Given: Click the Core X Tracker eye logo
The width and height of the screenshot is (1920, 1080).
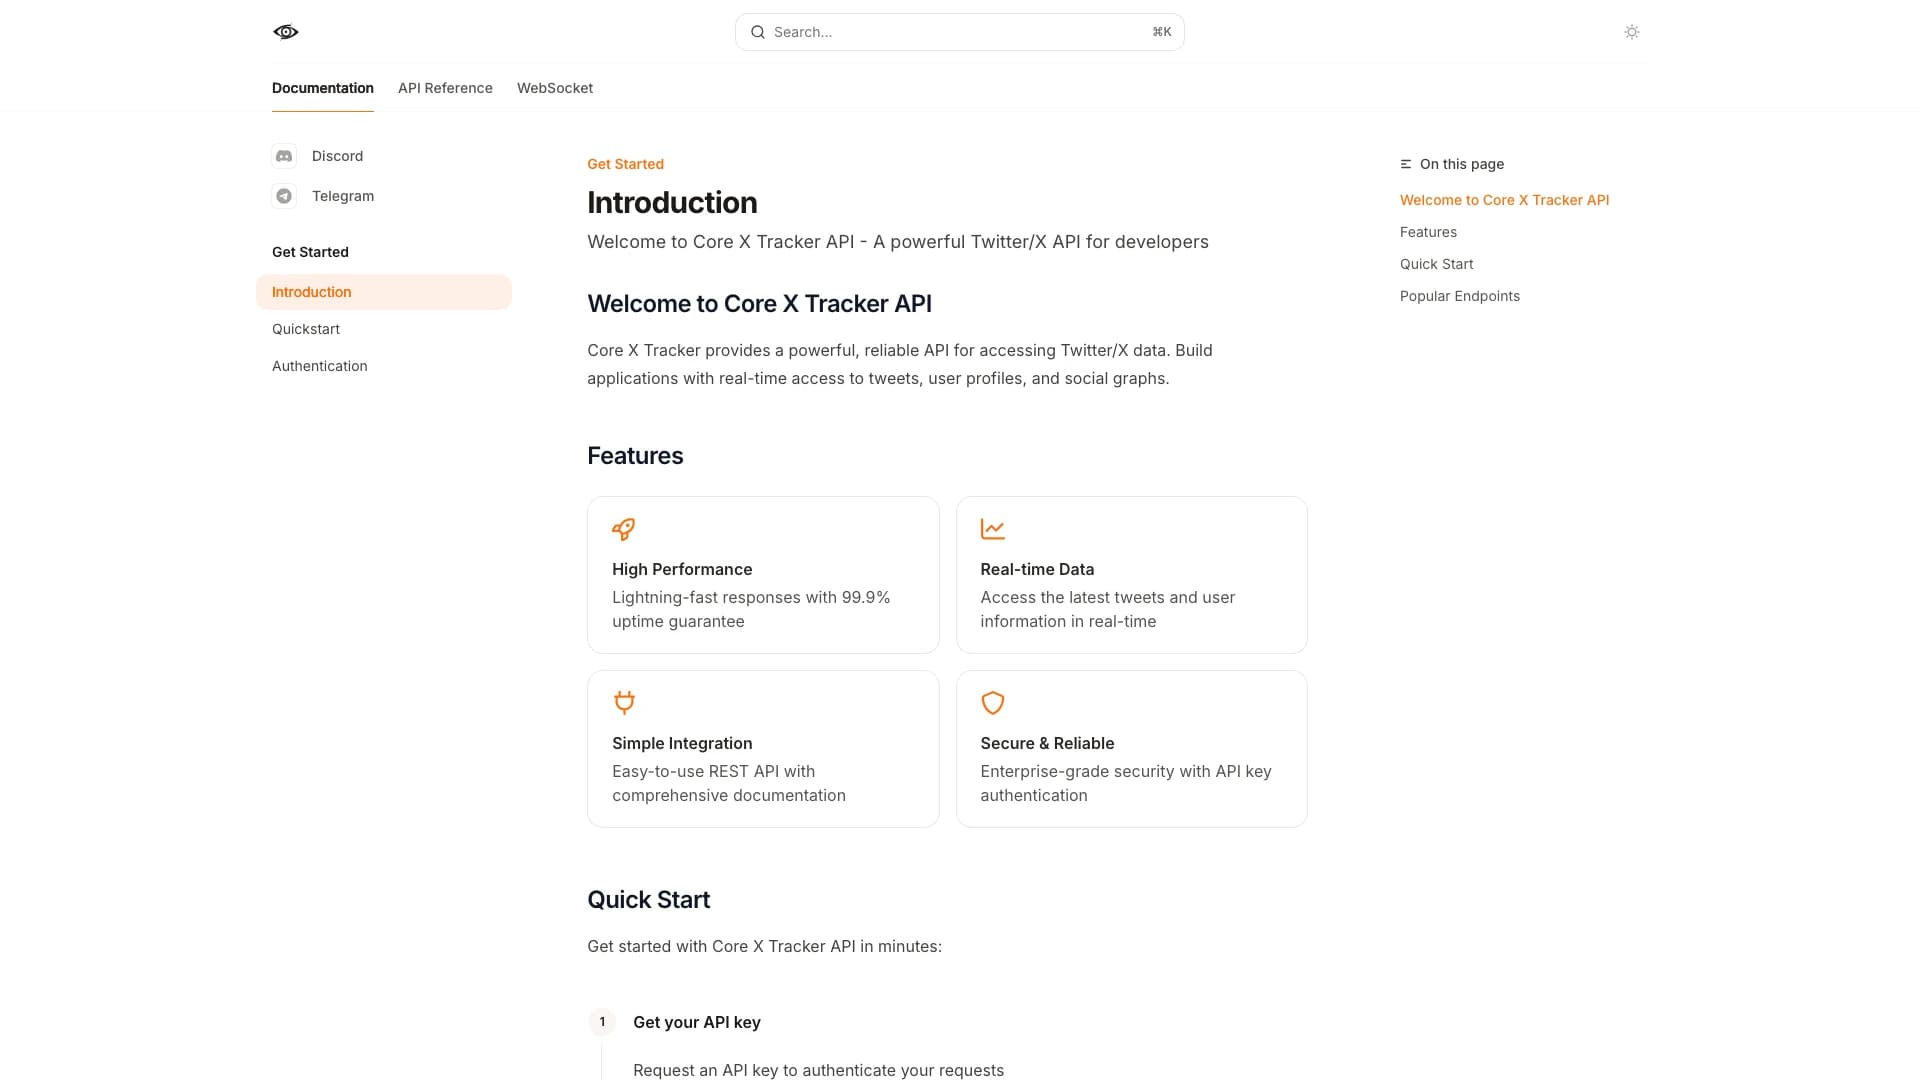Looking at the screenshot, I should pyautogui.click(x=285, y=31).
